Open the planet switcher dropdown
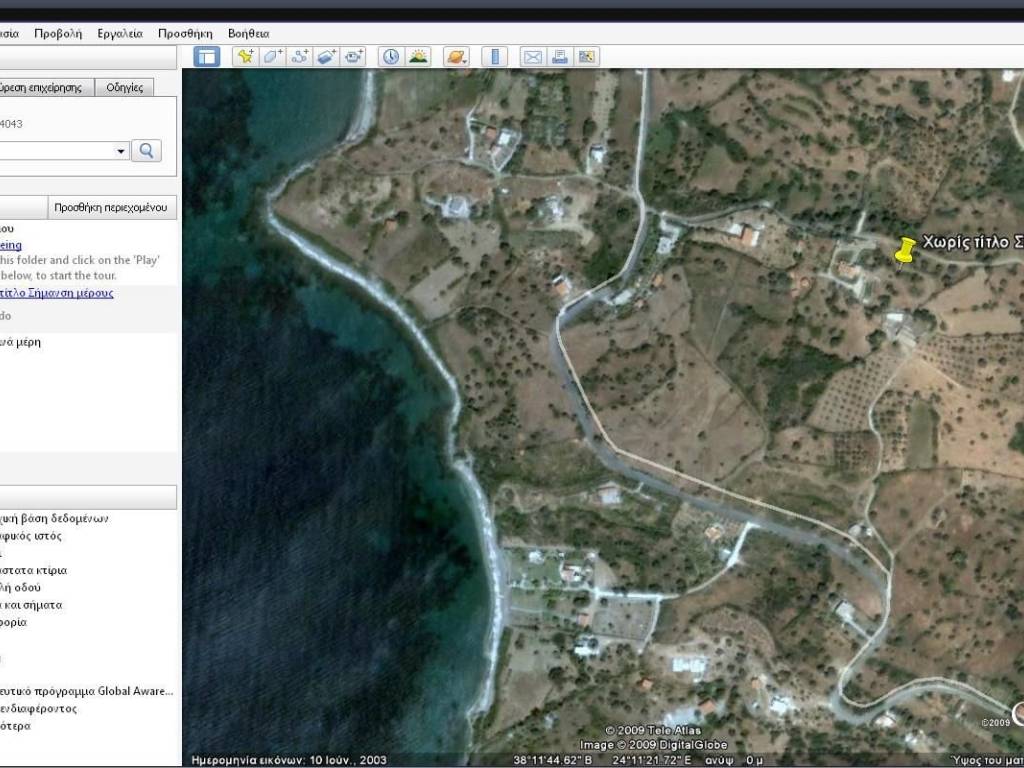This screenshot has height=768, width=1024. coord(456,57)
